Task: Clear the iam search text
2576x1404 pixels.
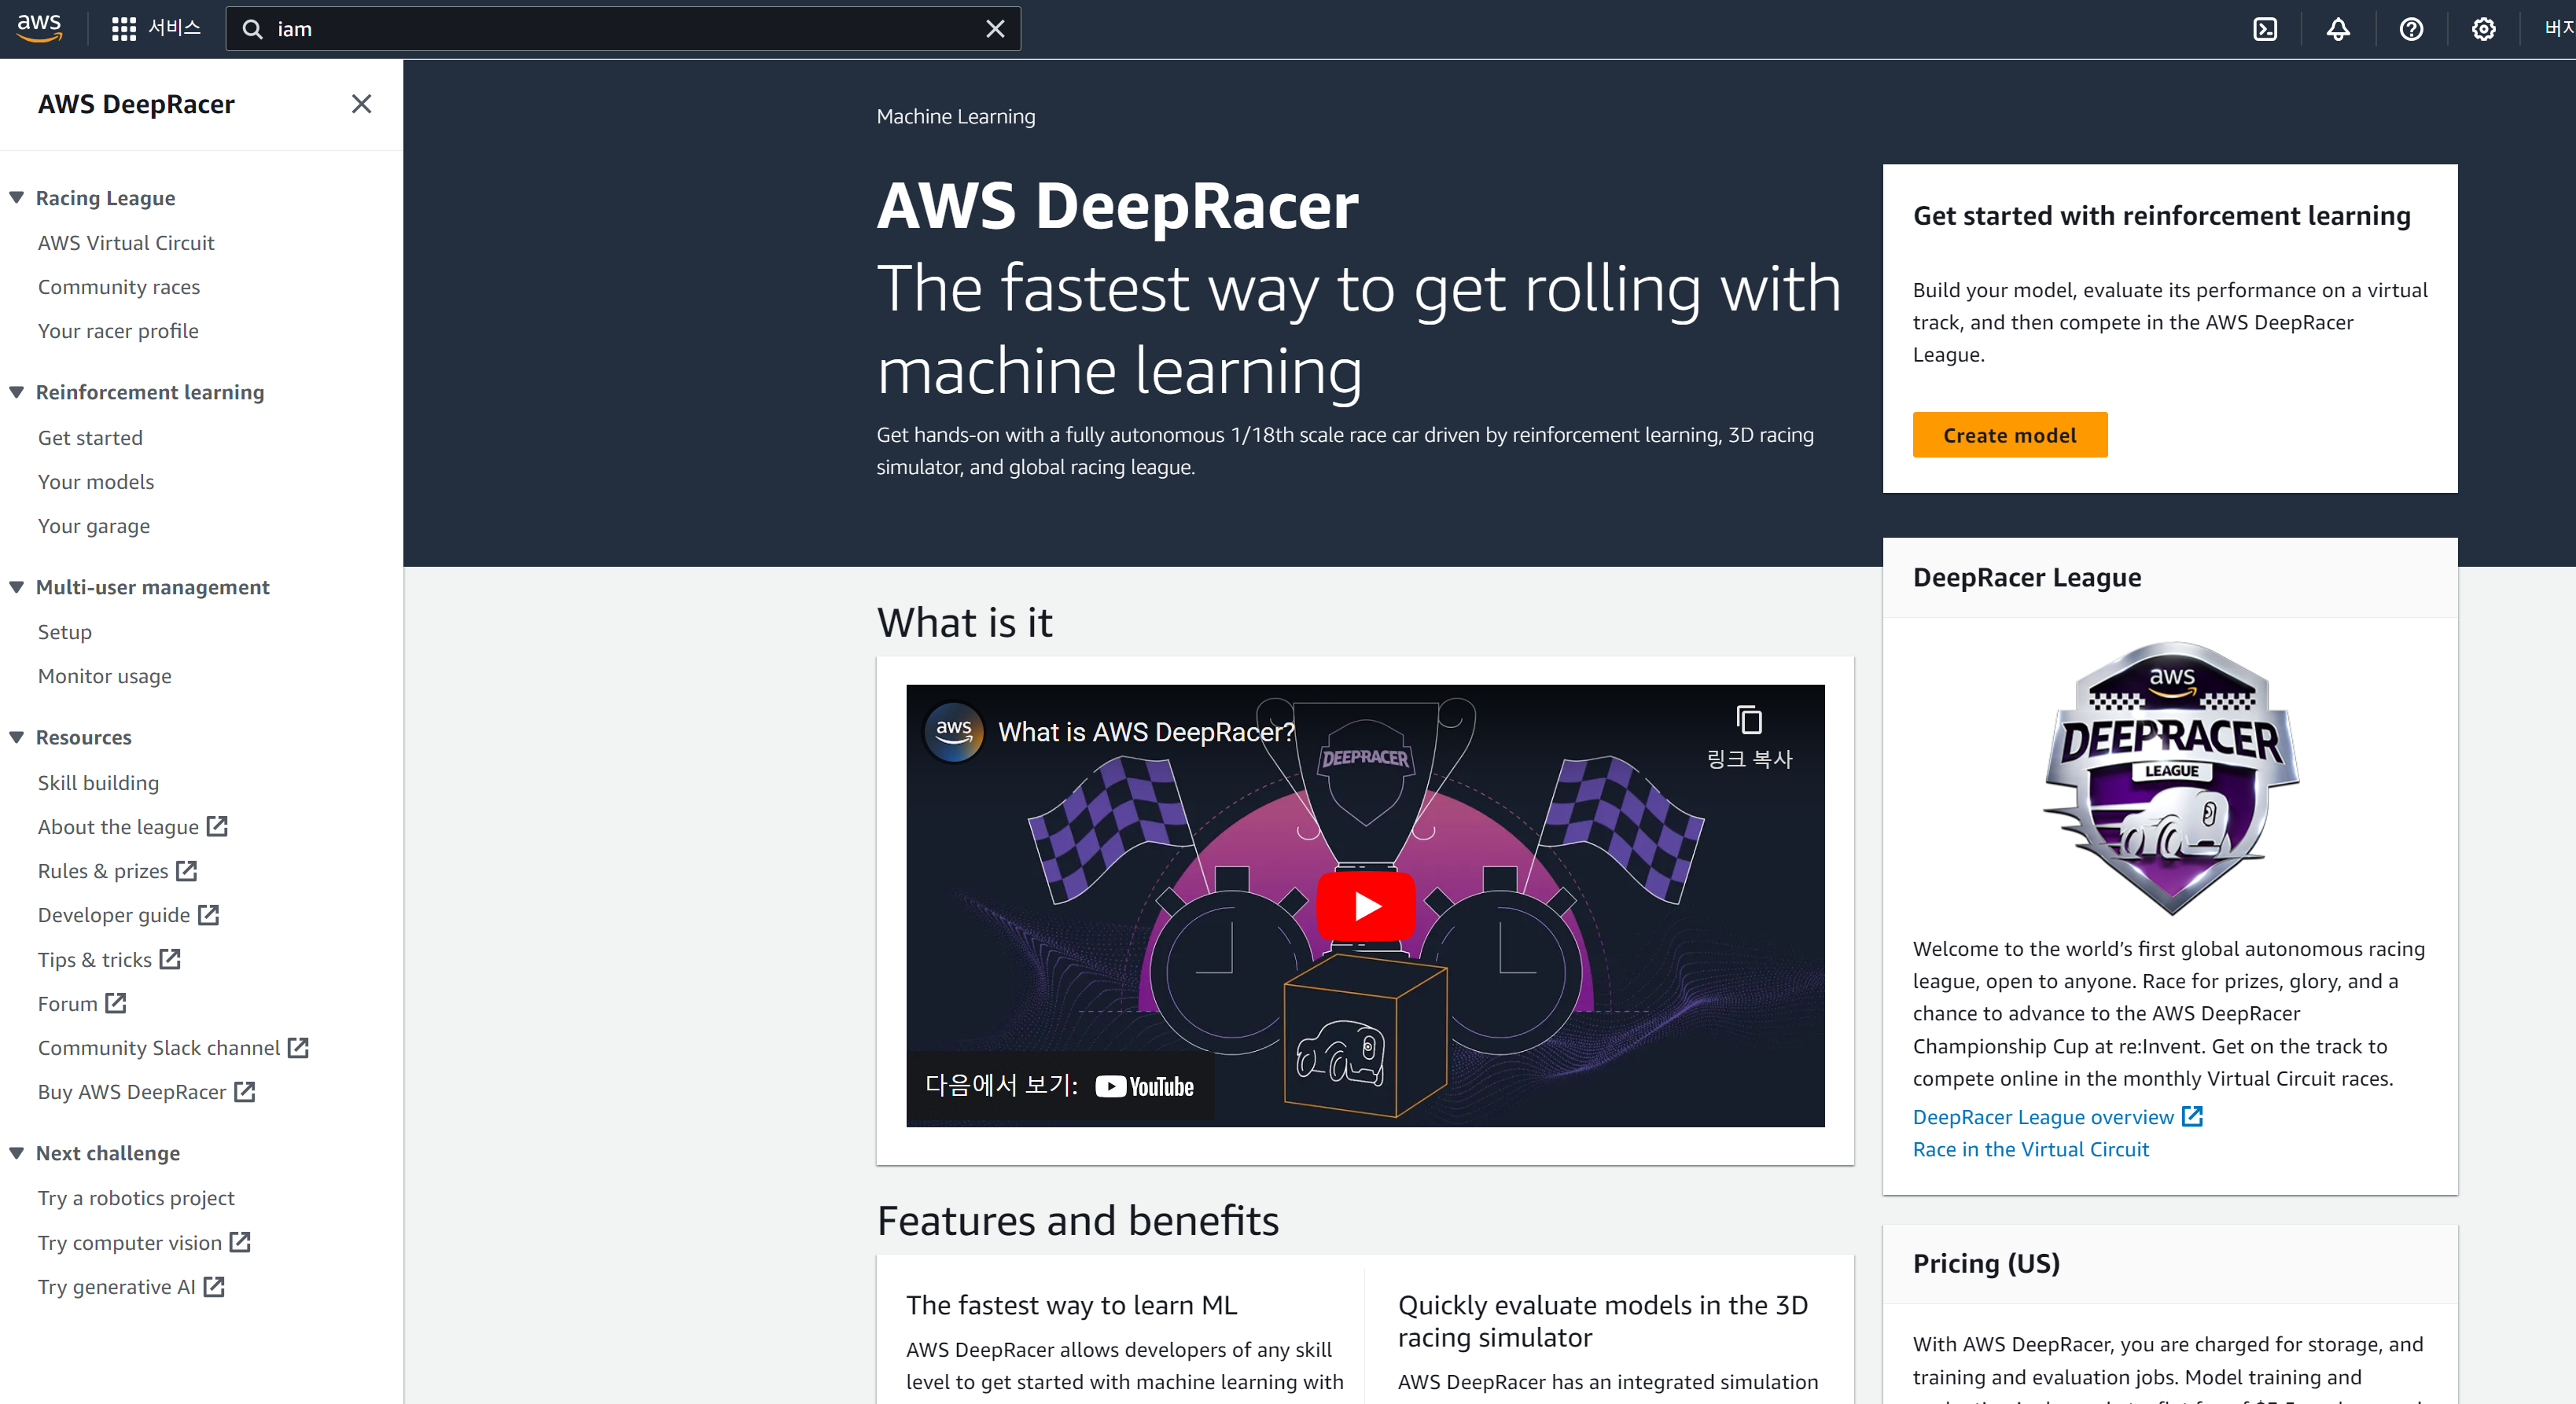Action: click(x=995, y=29)
